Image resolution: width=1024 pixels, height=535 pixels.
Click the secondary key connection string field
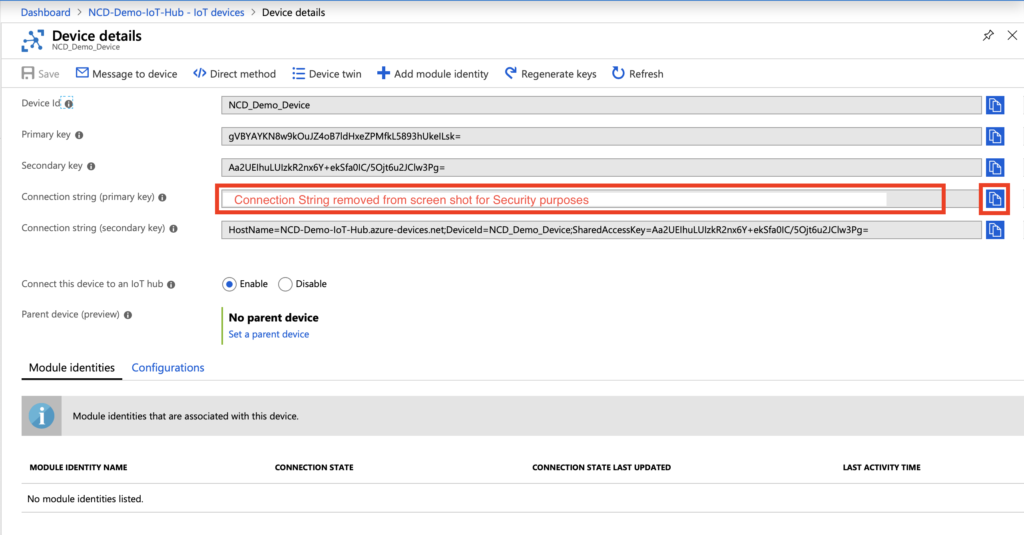601,230
